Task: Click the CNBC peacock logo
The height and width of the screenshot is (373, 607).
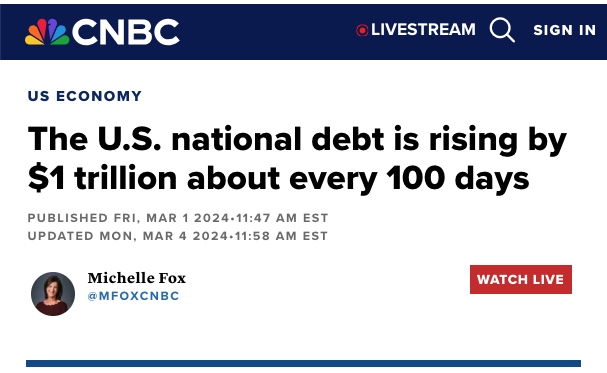Action: tap(47, 32)
